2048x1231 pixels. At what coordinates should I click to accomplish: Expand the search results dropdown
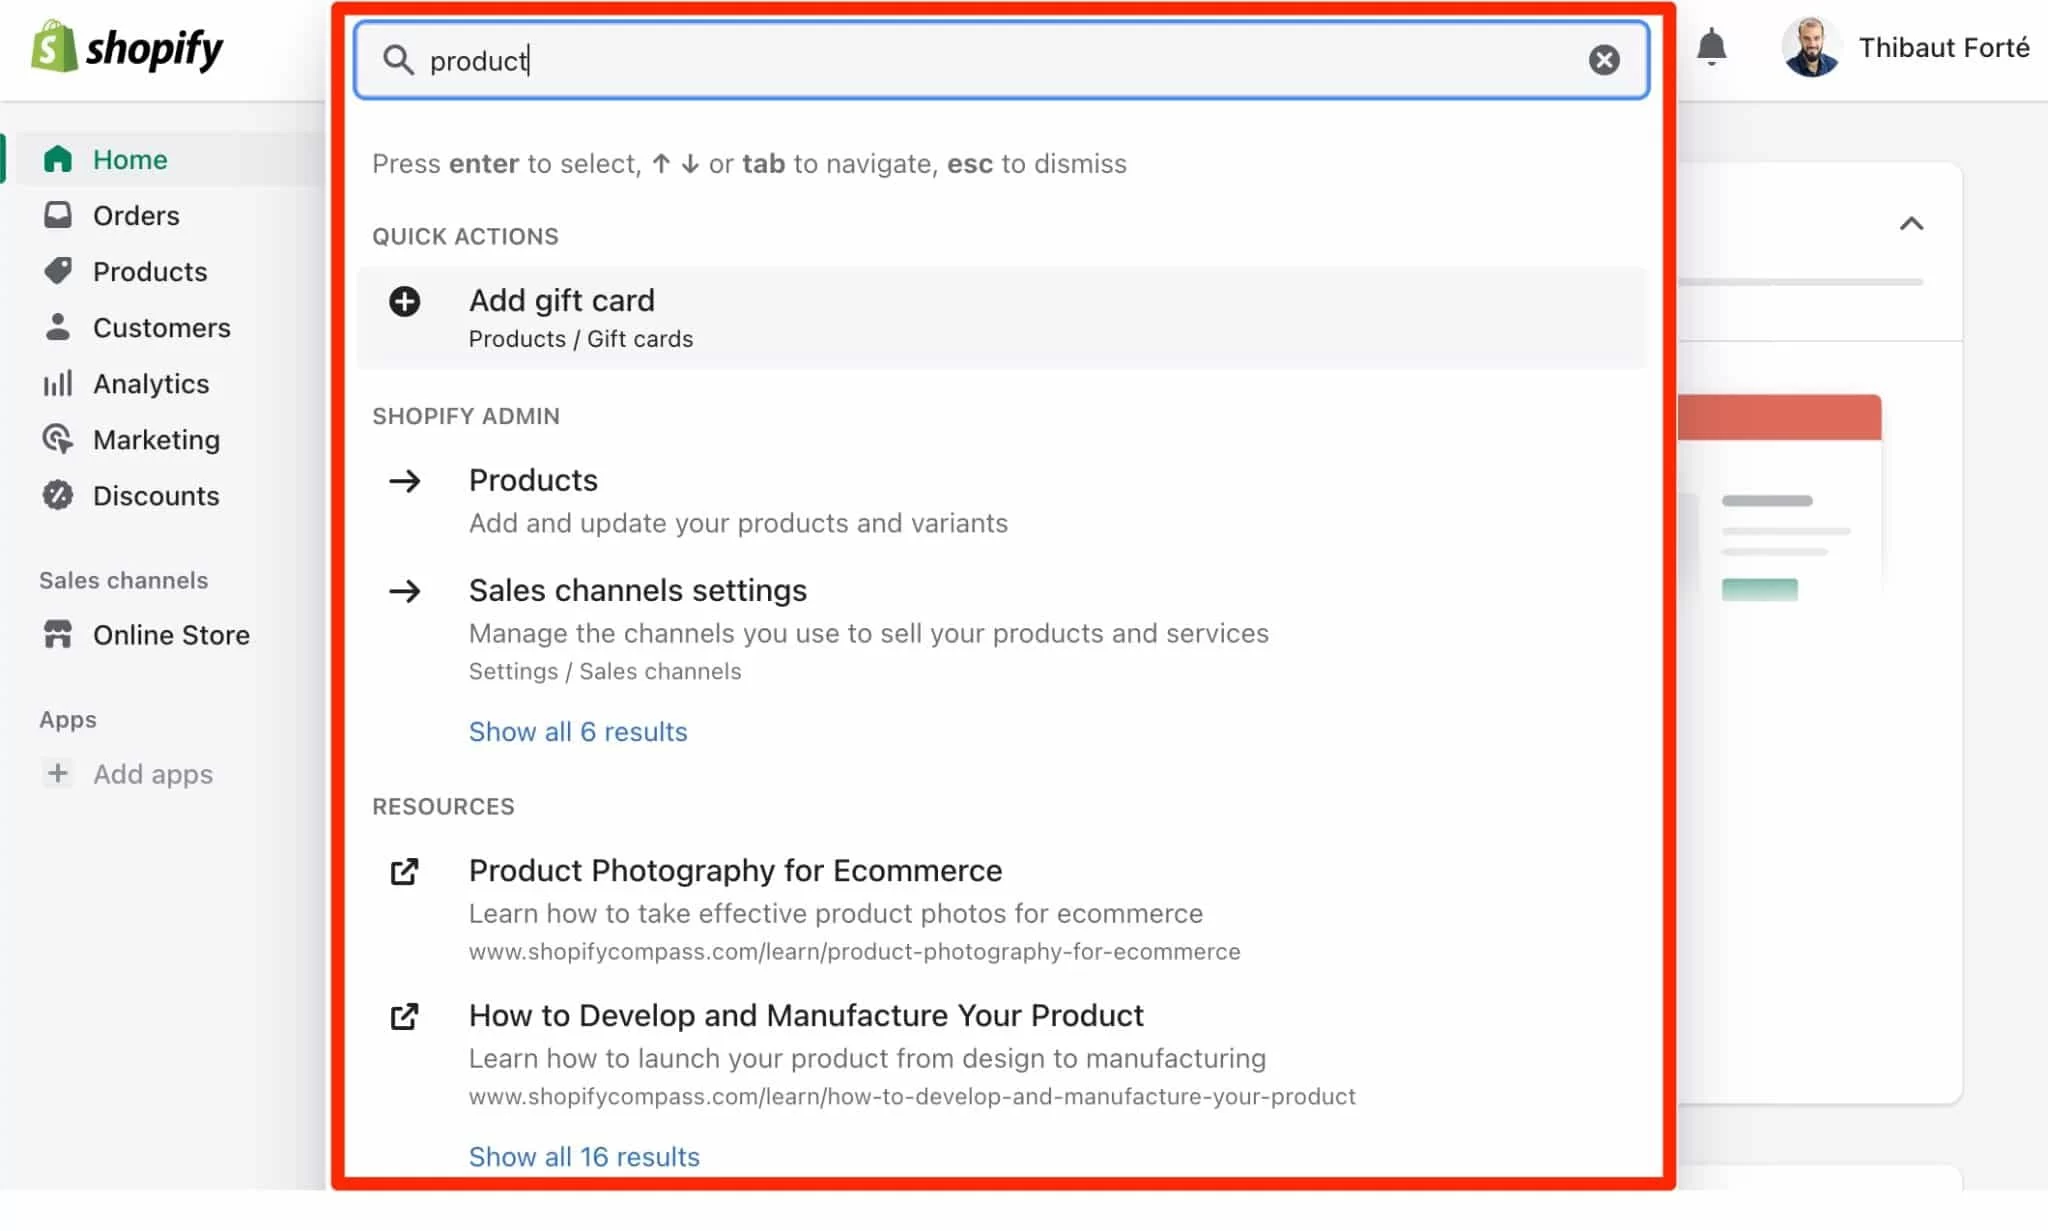tap(578, 731)
